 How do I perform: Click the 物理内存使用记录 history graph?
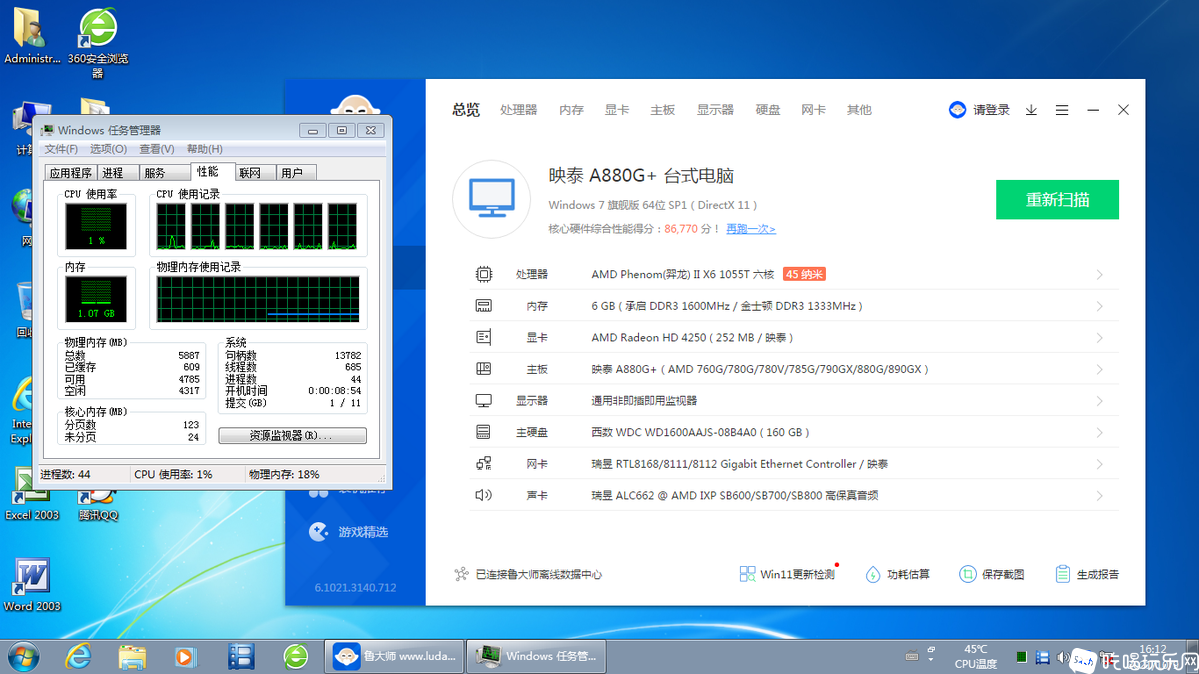click(x=258, y=299)
